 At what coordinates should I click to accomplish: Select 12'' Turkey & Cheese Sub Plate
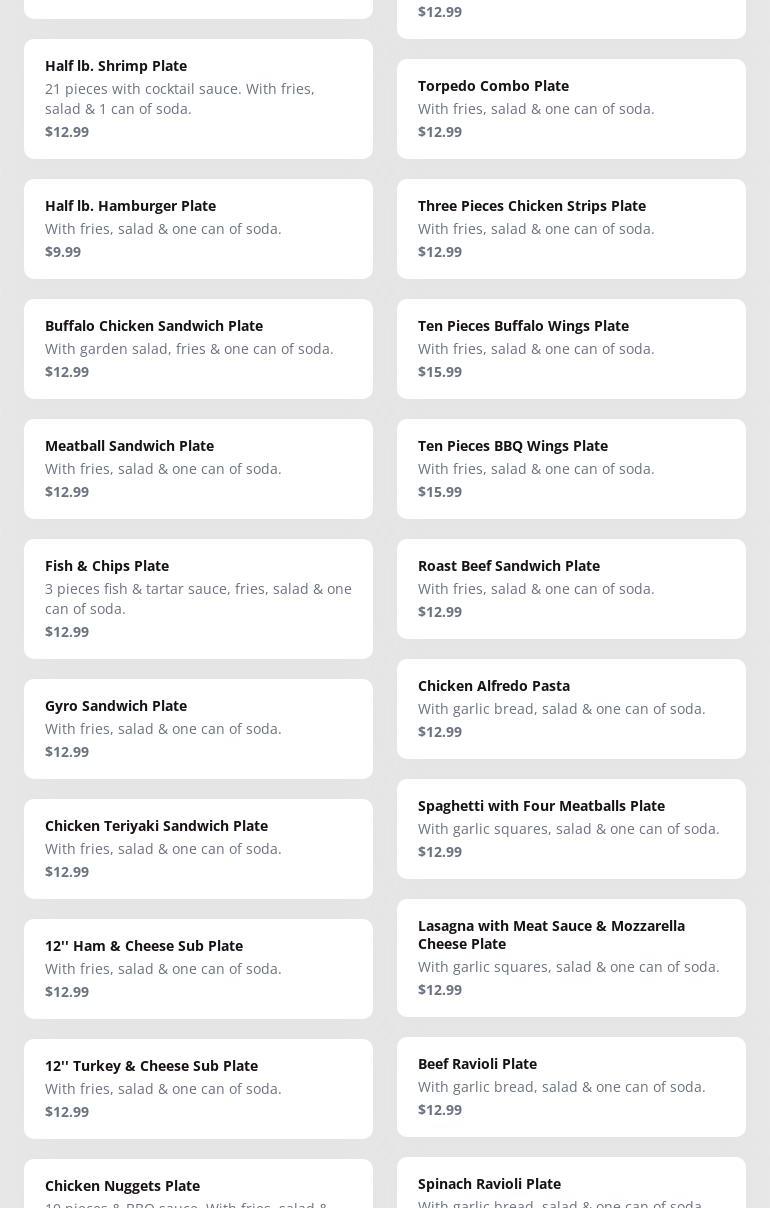coord(198,1088)
